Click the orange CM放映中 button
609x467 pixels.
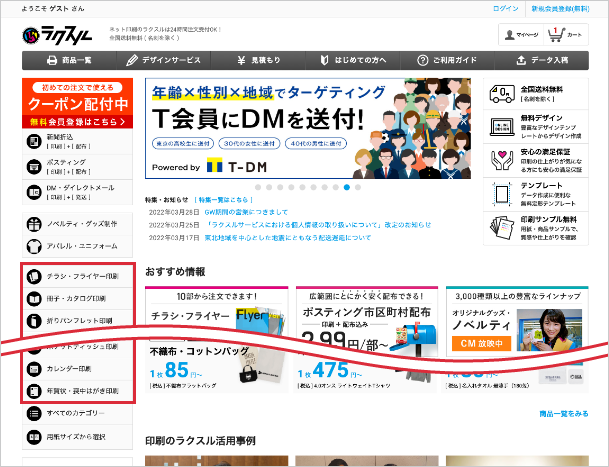(x=482, y=343)
